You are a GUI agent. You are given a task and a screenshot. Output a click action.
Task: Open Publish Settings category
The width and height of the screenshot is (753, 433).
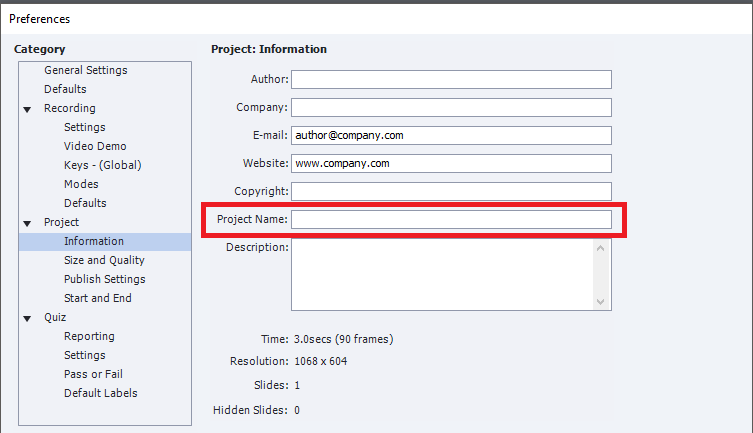tap(104, 279)
